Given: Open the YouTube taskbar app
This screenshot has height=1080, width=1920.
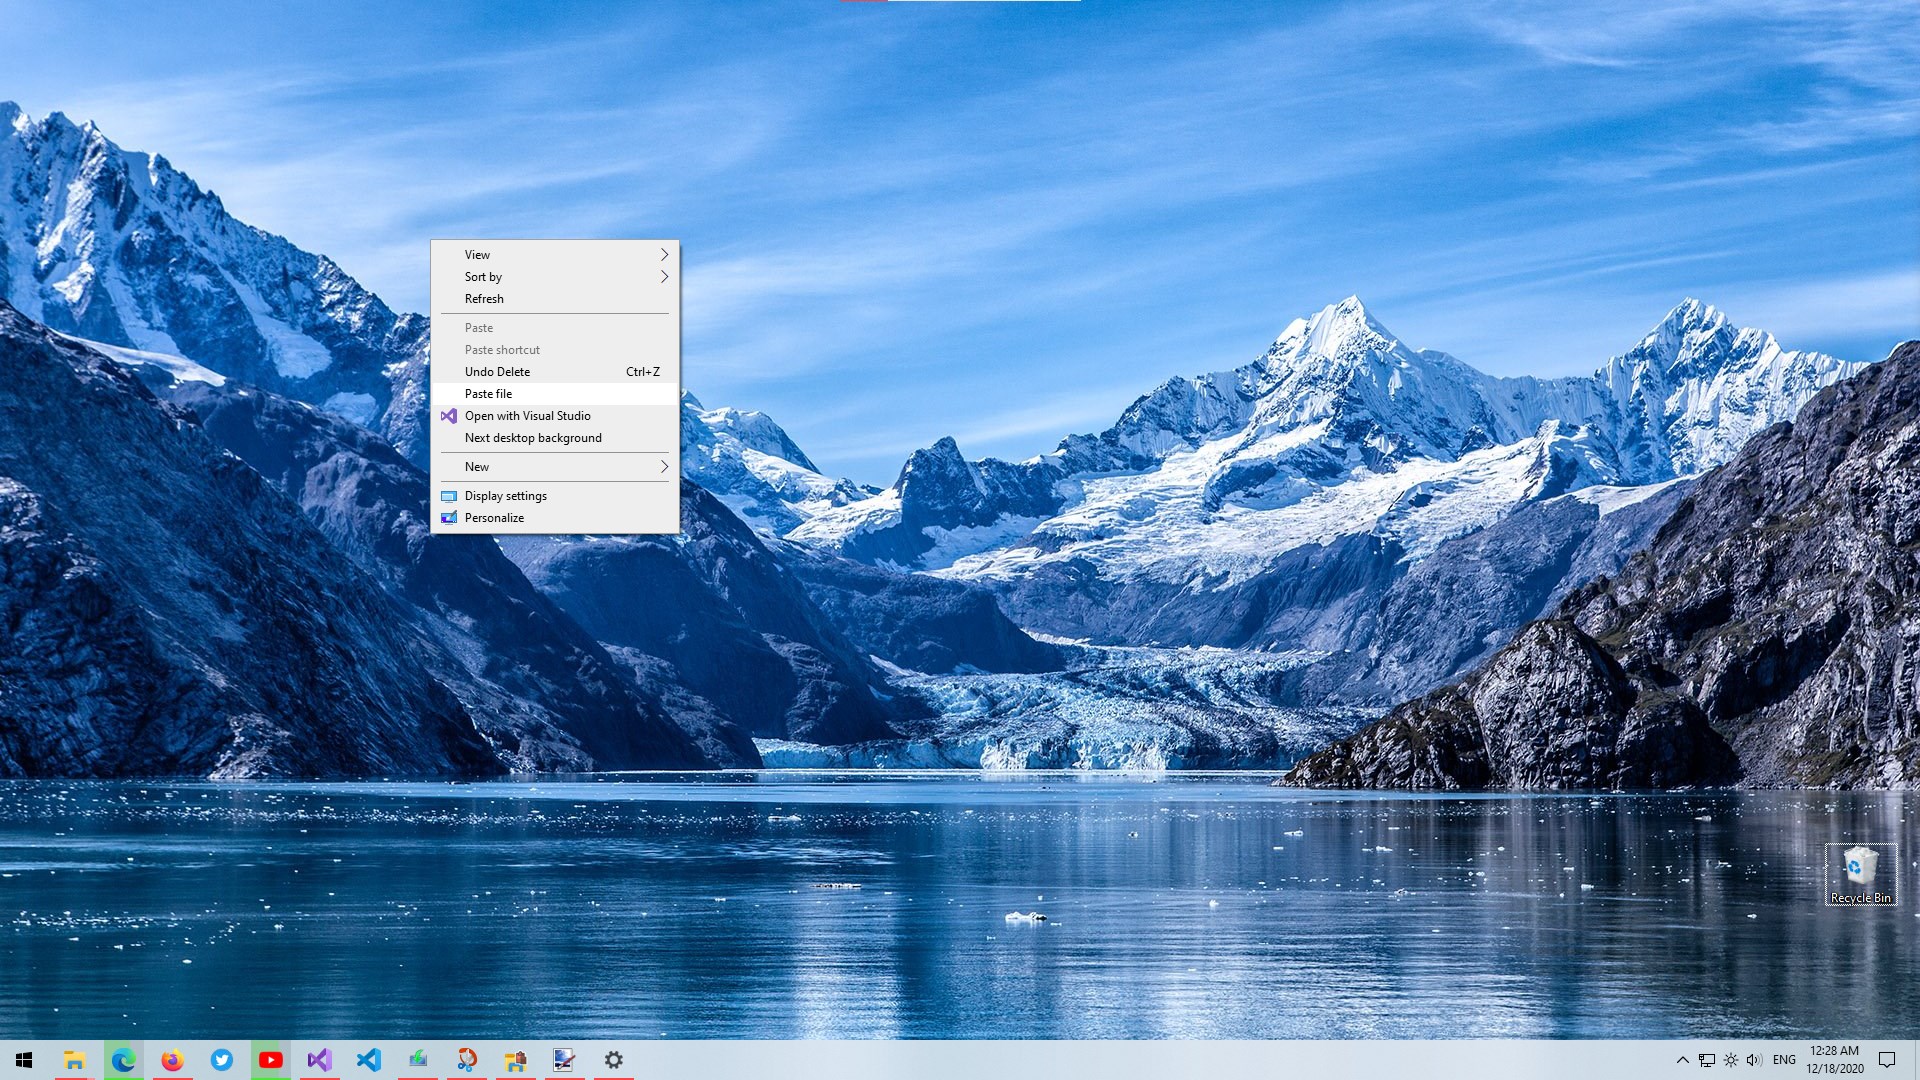Looking at the screenshot, I should click(x=270, y=1060).
